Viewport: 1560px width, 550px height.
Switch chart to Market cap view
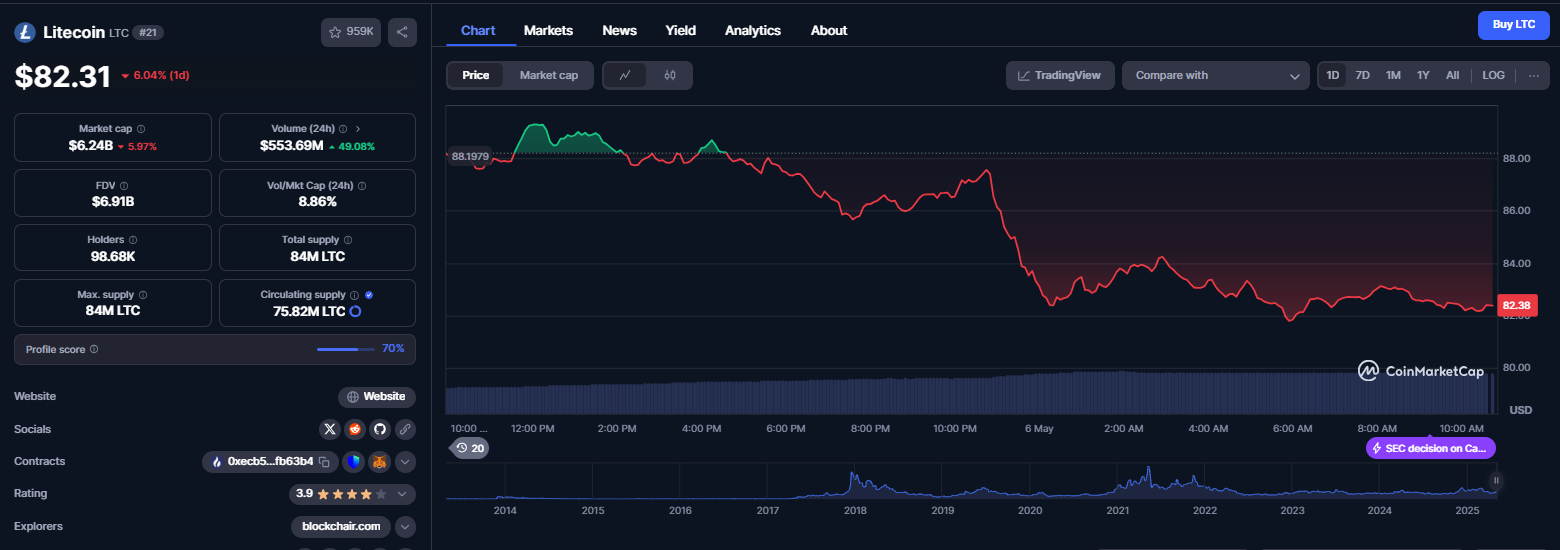[x=549, y=75]
